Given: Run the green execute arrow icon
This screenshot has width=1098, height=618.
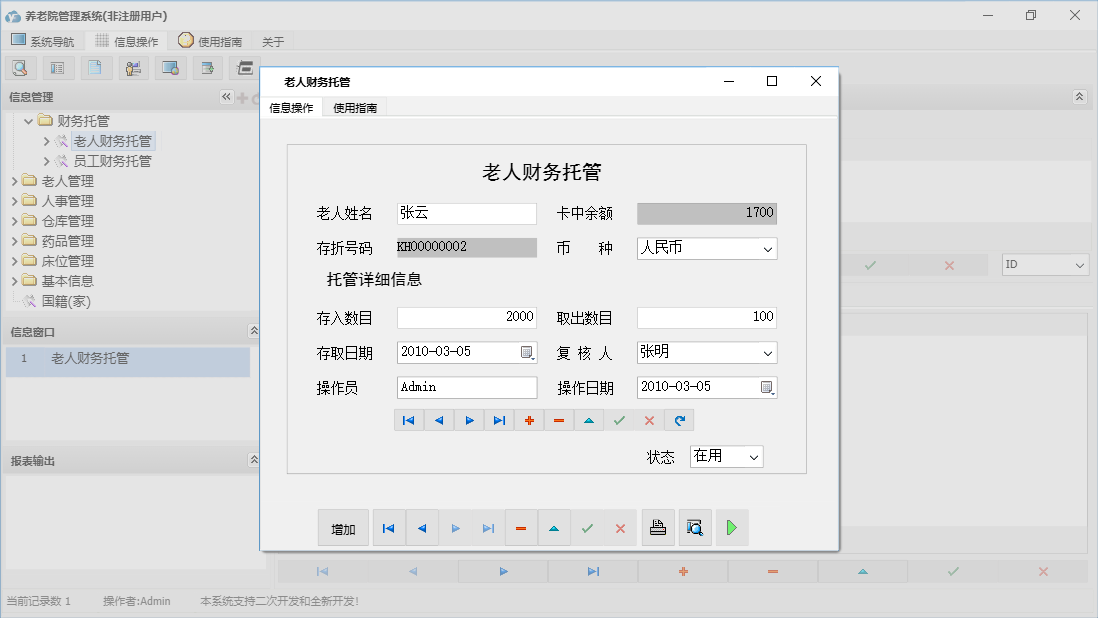Looking at the screenshot, I should (x=731, y=527).
